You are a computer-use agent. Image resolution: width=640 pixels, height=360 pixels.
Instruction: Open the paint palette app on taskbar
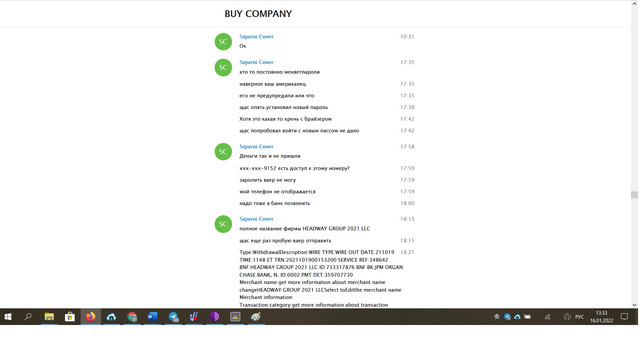pos(256,317)
